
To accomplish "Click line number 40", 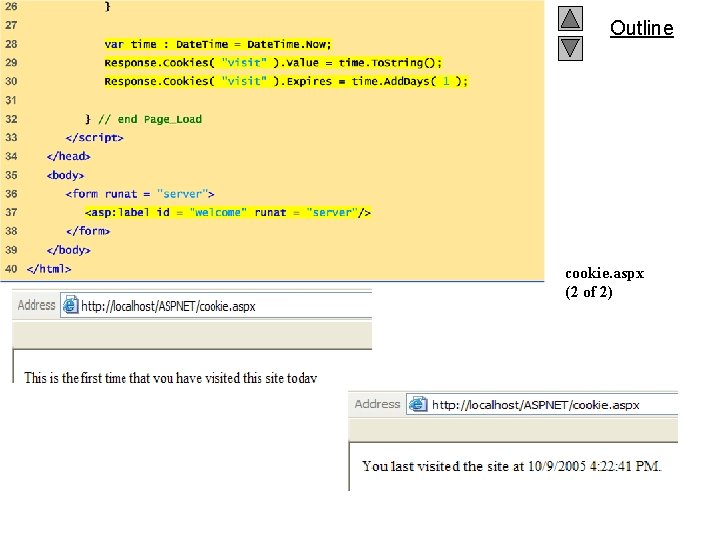I will [11, 269].
